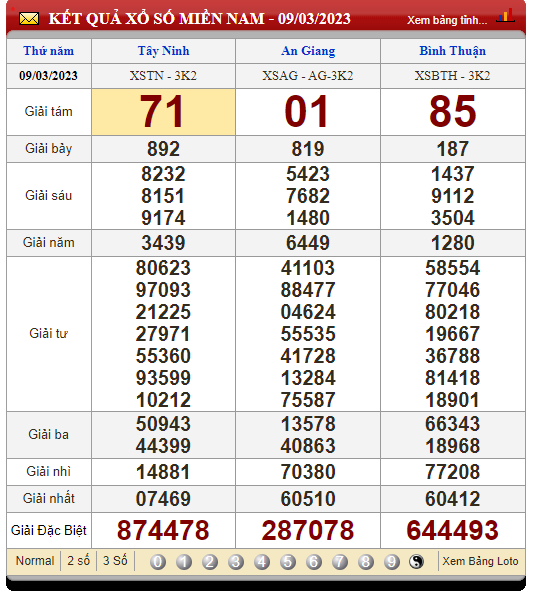This screenshot has height=596, width=533.
Task: Click date cell 09/03/2023
Action: coord(48,76)
